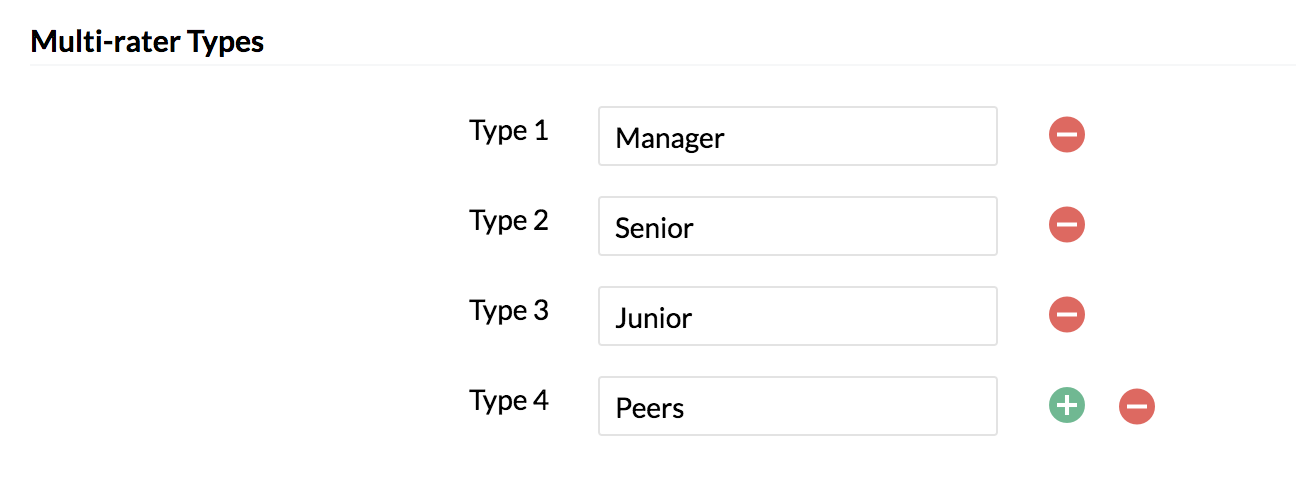Remove the Manager rater type
This screenshot has height=498, width=1296.
pos(1067,135)
